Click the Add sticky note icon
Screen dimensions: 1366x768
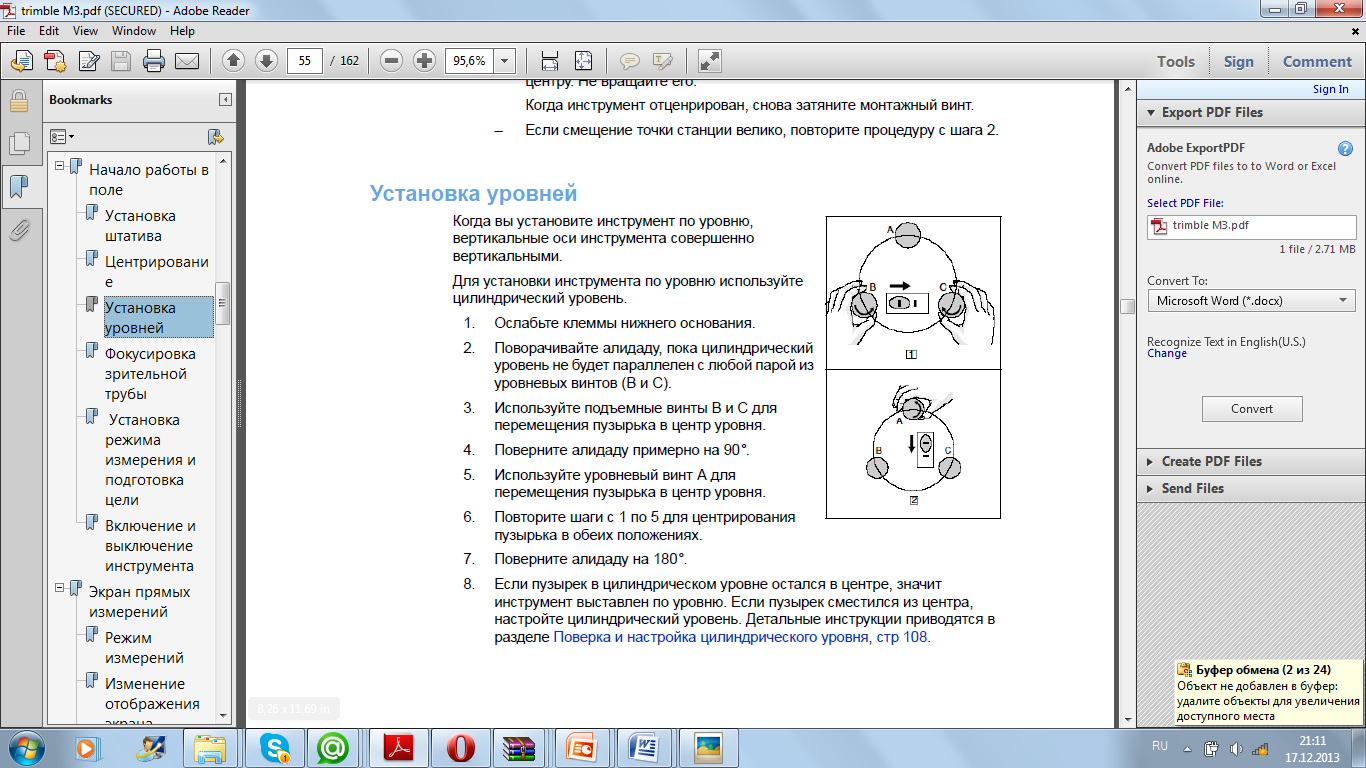pos(629,61)
